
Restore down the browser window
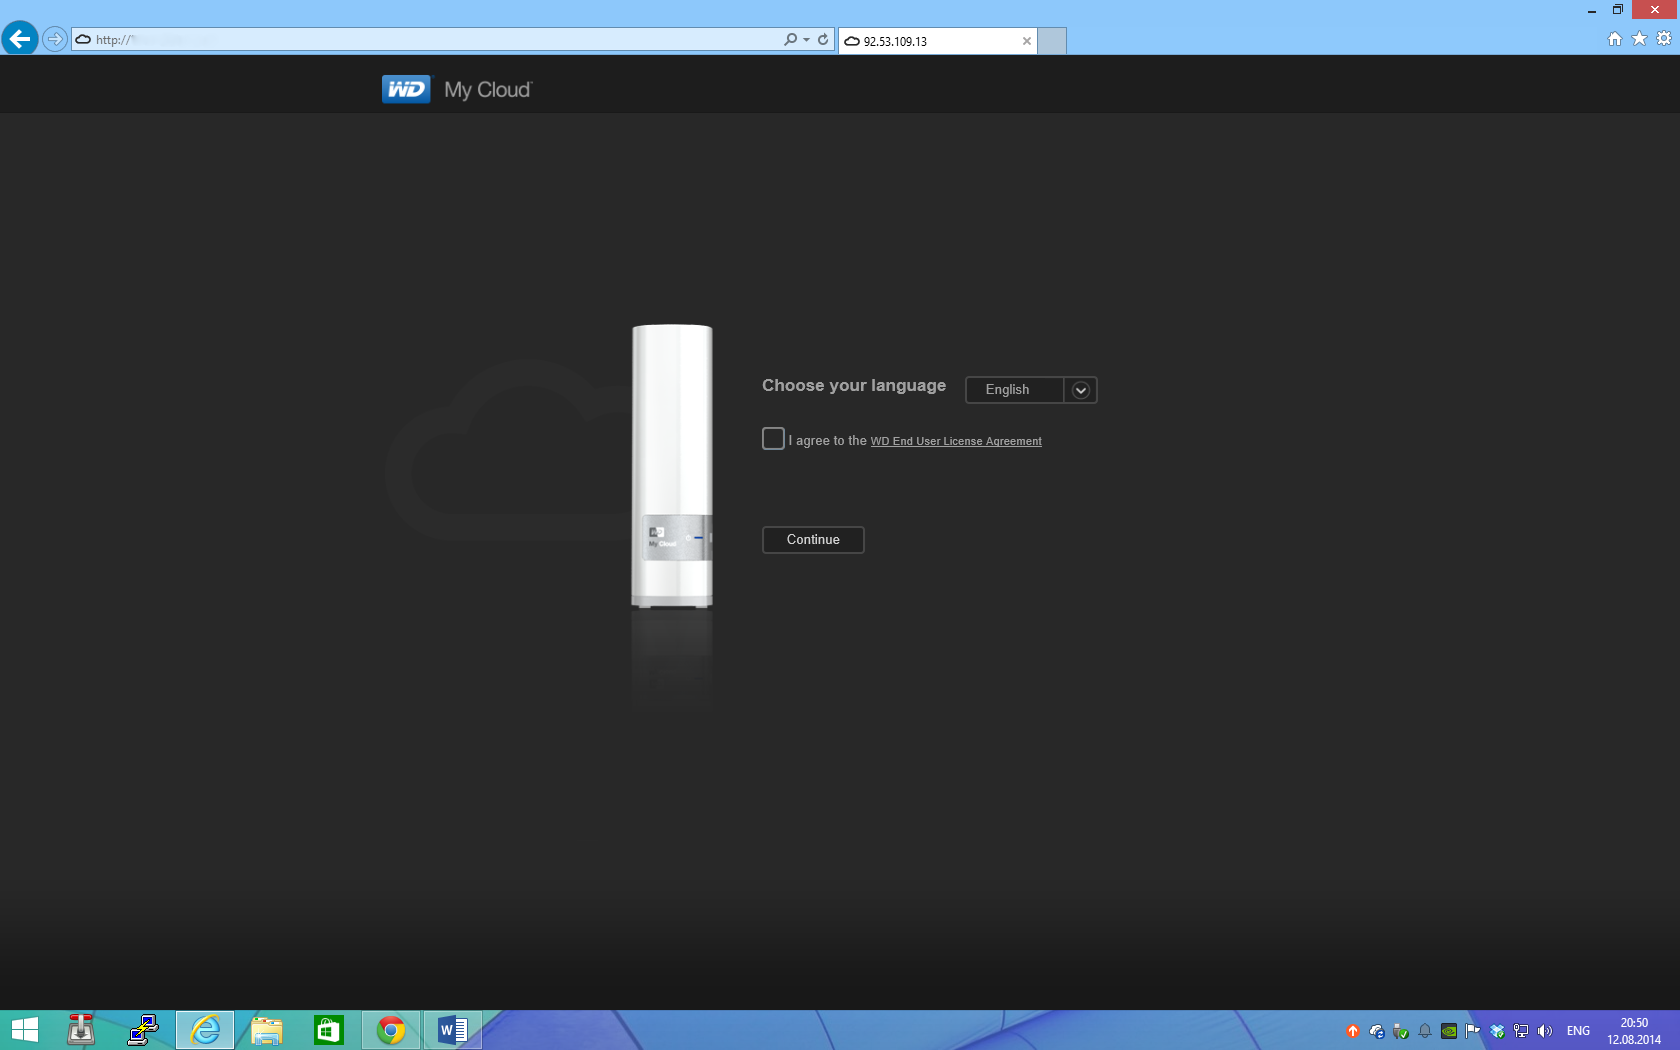click(x=1617, y=10)
